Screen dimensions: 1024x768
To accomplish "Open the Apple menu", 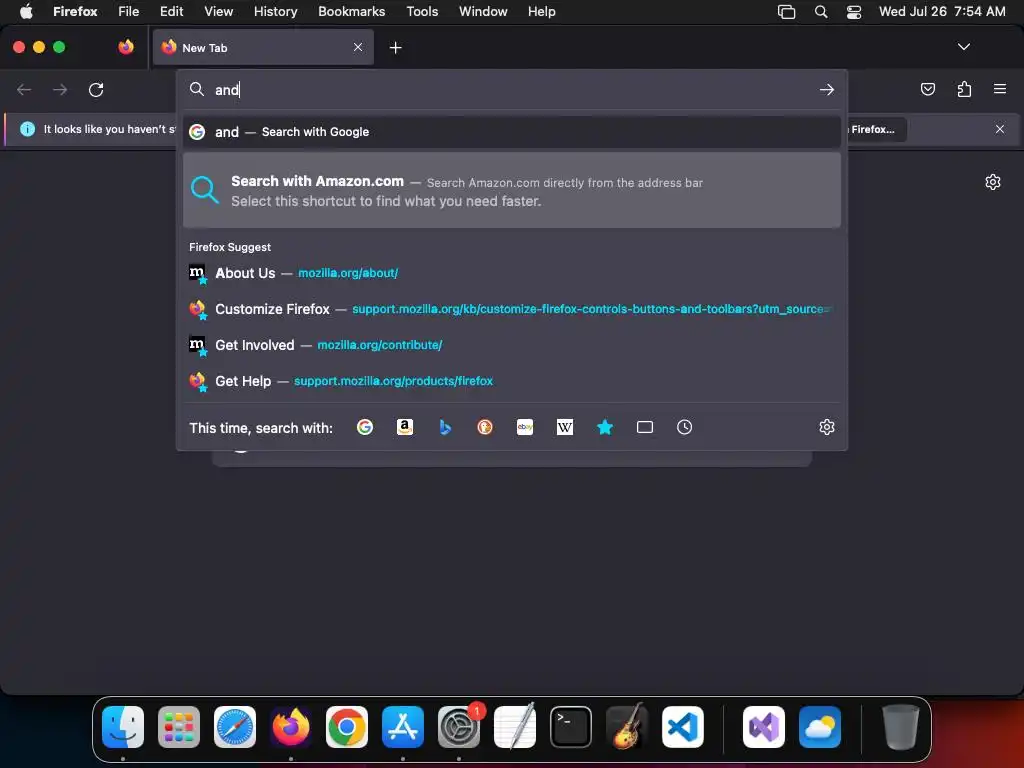I will tap(26, 11).
